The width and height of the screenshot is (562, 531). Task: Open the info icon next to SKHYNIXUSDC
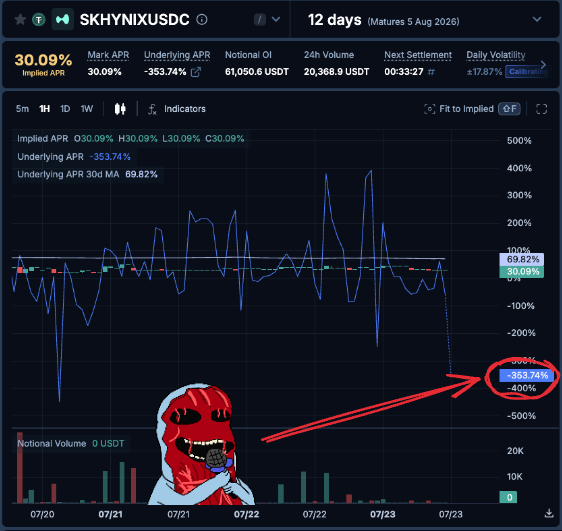click(202, 19)
